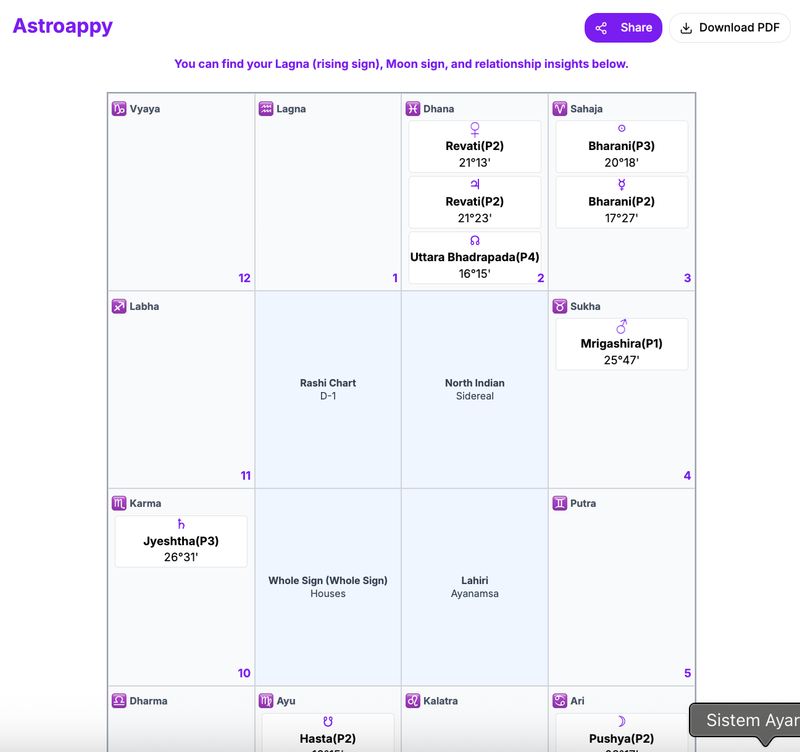Image resolution: width=800 pixels, height=752 pixels.
Task: Click the Sagittarius sign icon in Labha
Action: 119,306
